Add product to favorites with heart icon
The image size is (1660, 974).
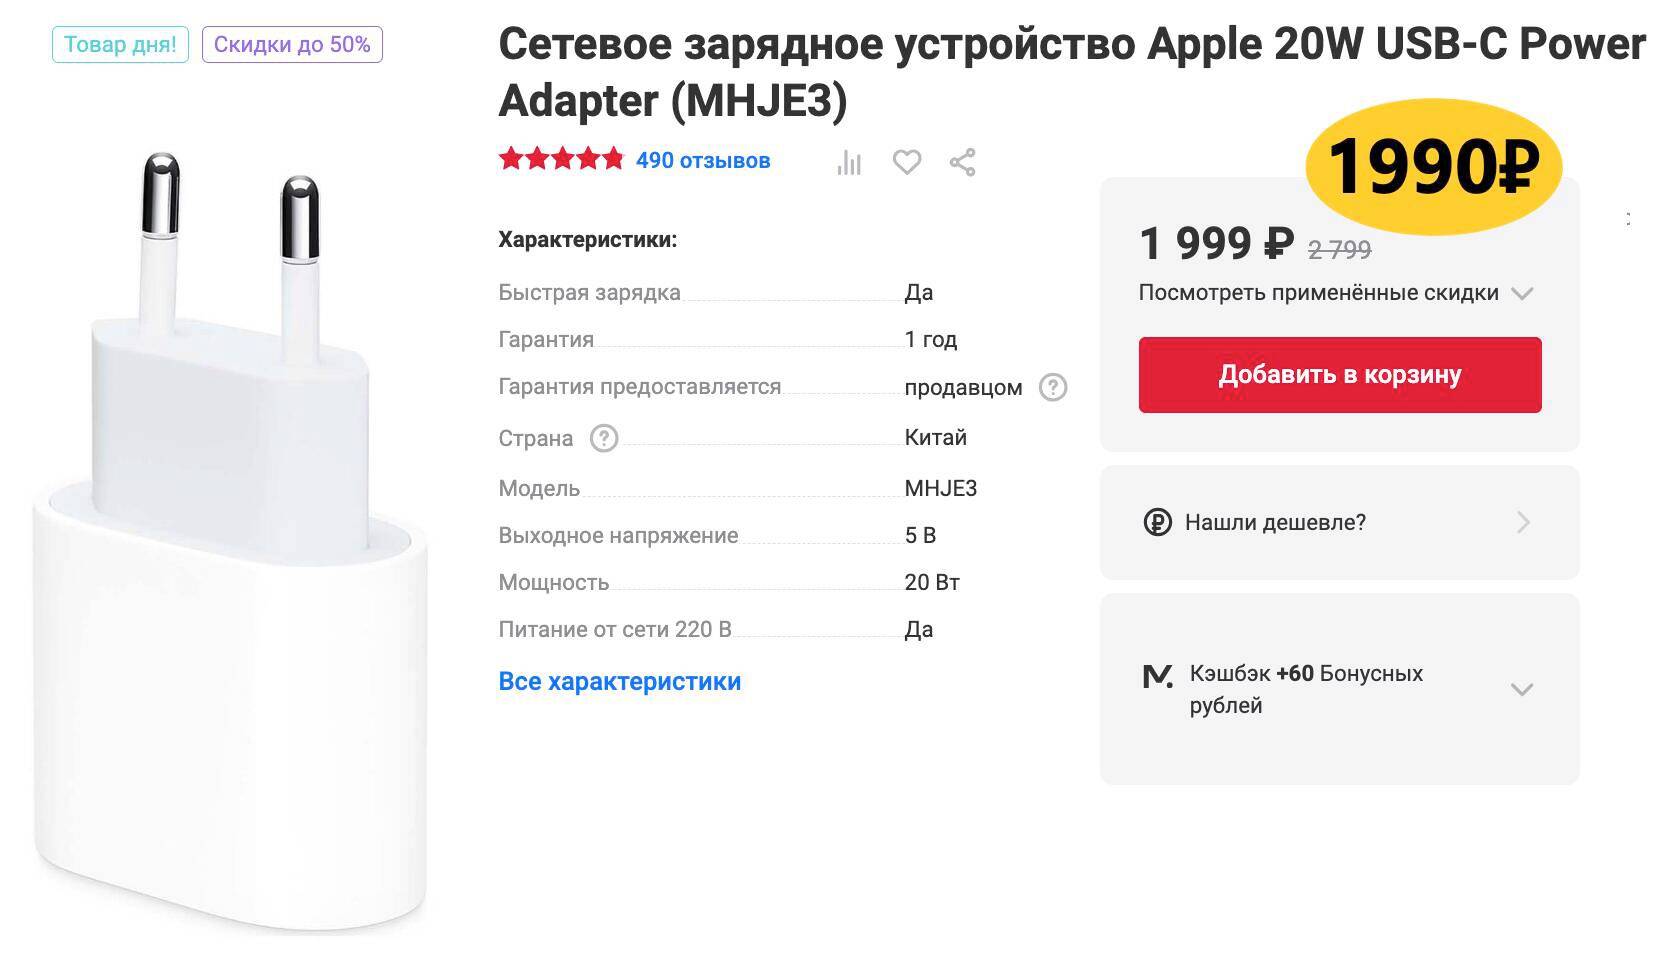point(907,162)
